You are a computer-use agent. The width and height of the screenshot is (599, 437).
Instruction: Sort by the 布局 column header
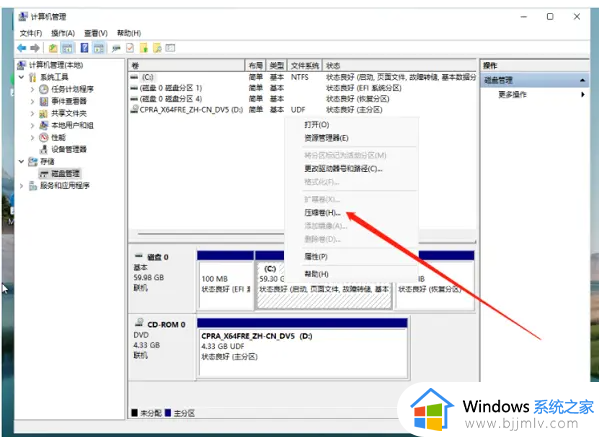(256, 66)
